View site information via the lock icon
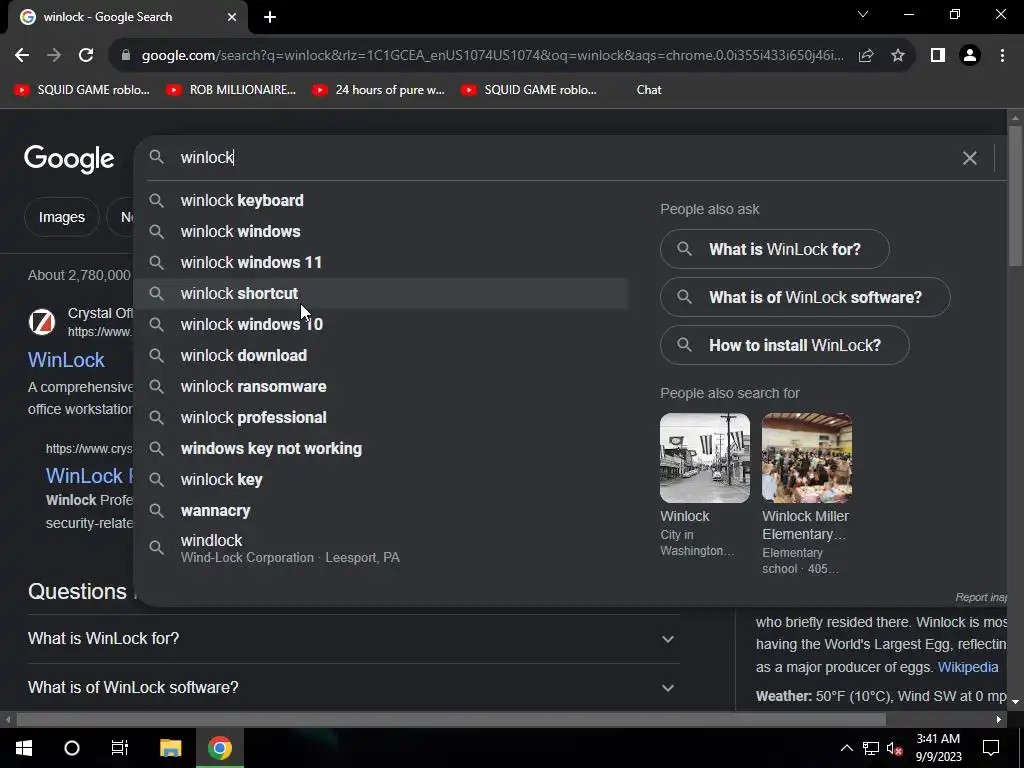 (126, 56)
